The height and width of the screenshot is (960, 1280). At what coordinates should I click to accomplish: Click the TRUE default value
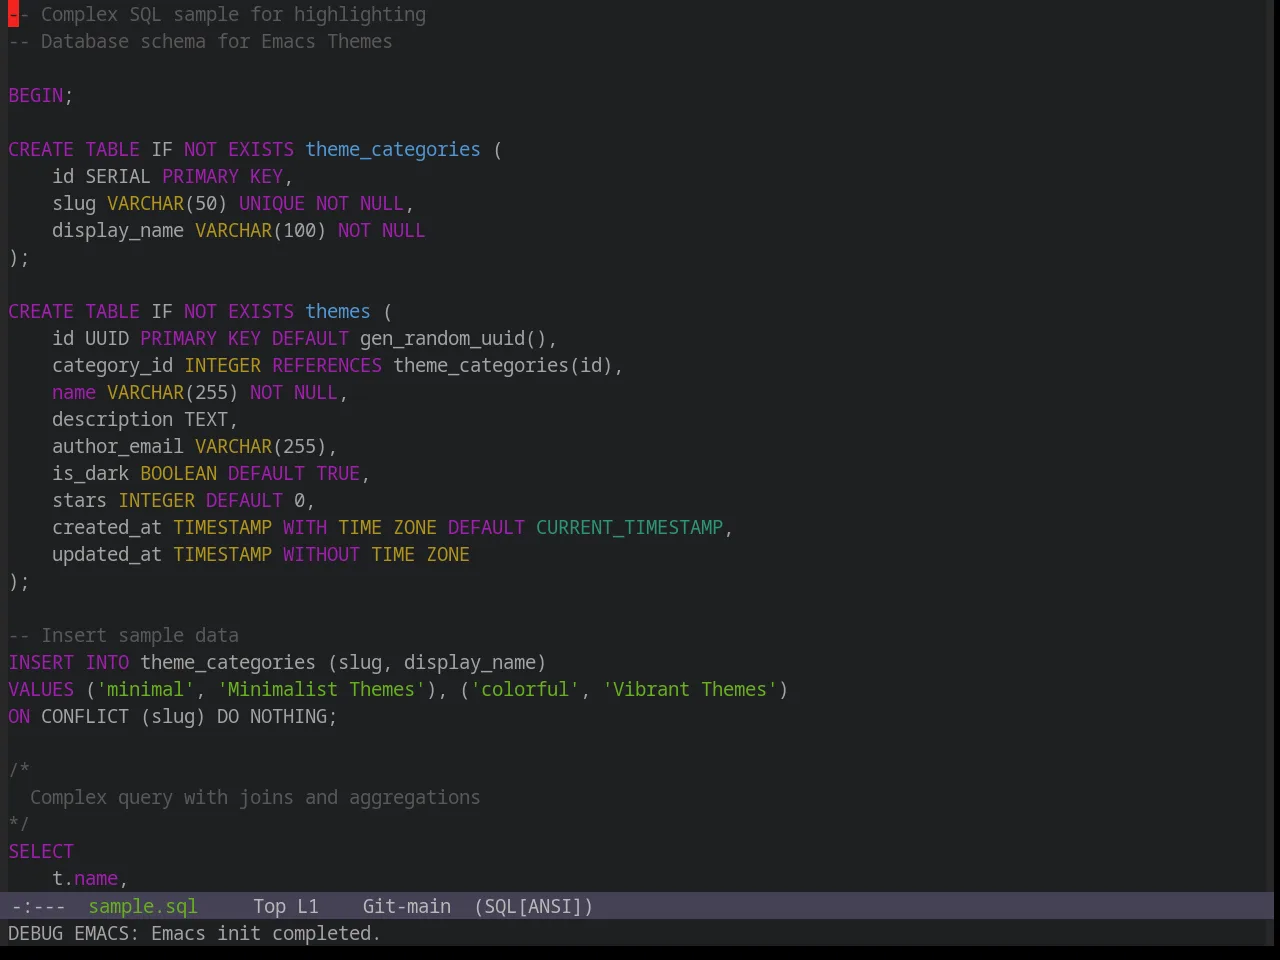click(338, 473)
